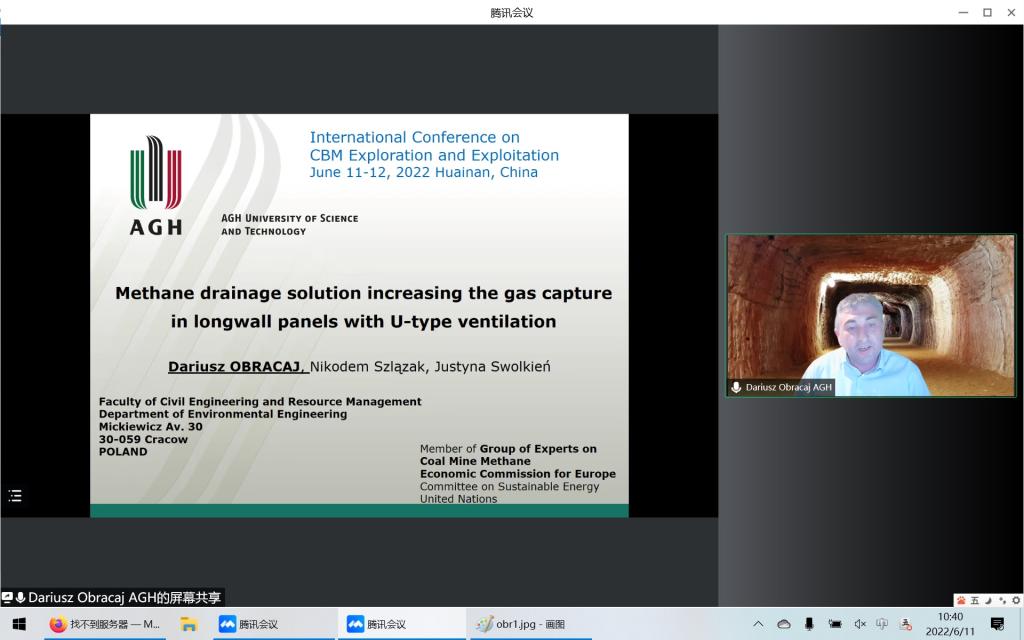Toggle the moon mode on IME toolbar

click(989, 600)
